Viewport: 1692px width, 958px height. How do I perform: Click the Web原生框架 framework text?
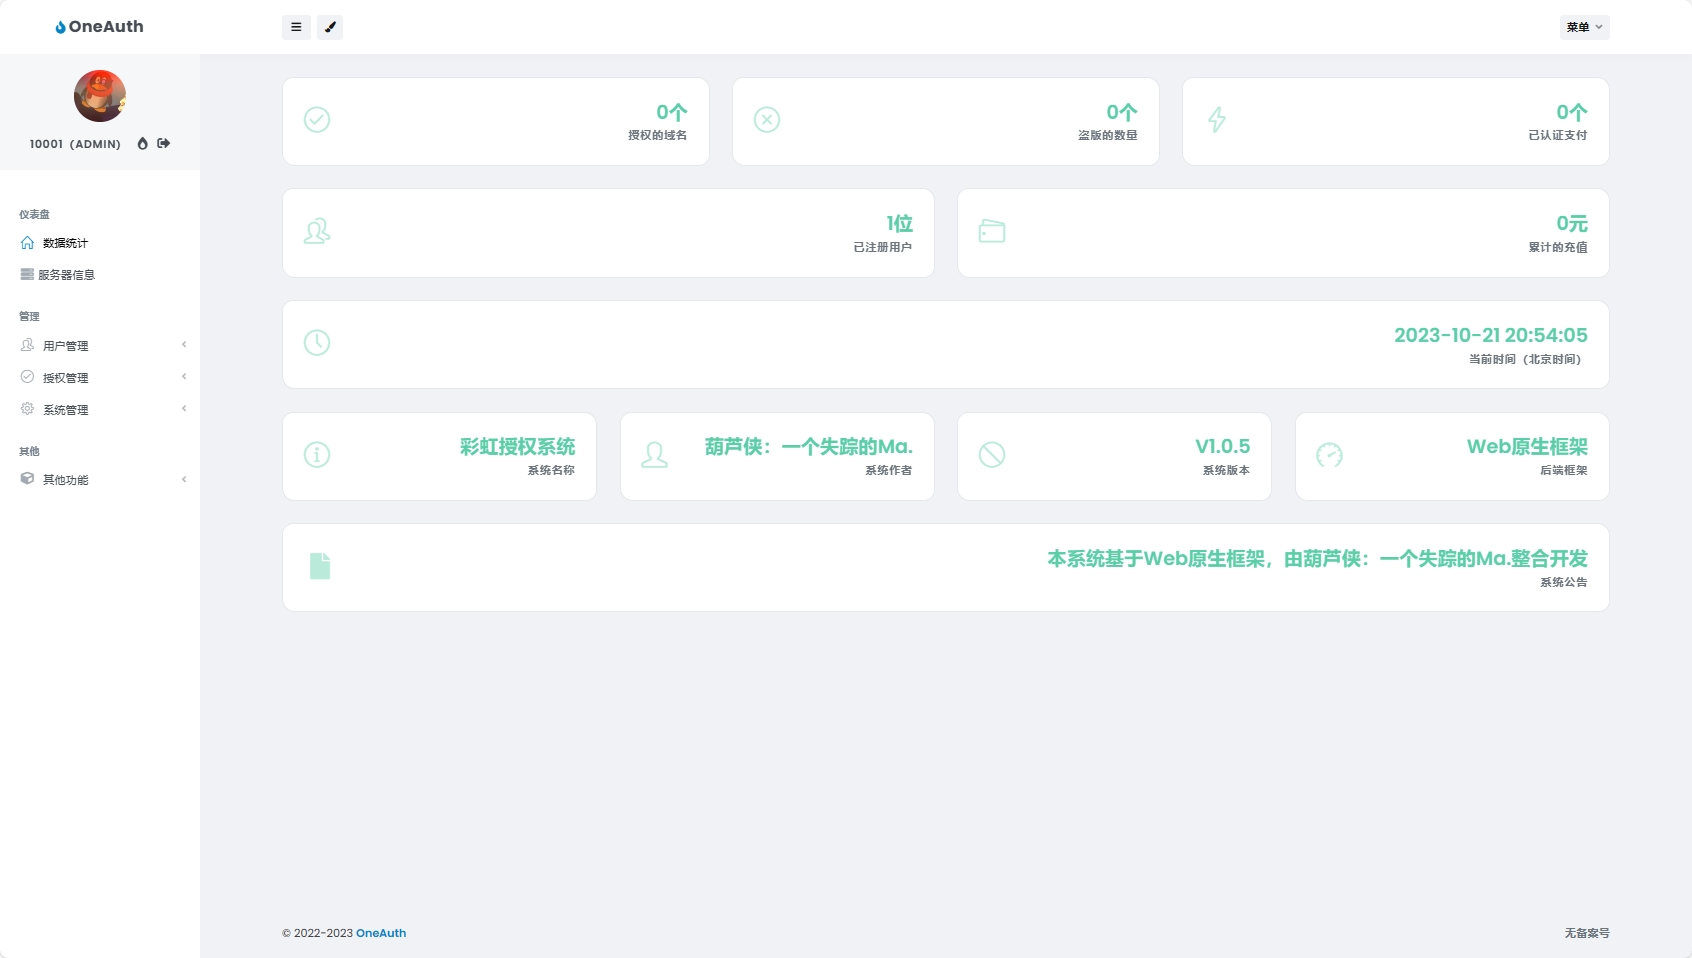click(x=1528, y=447)
